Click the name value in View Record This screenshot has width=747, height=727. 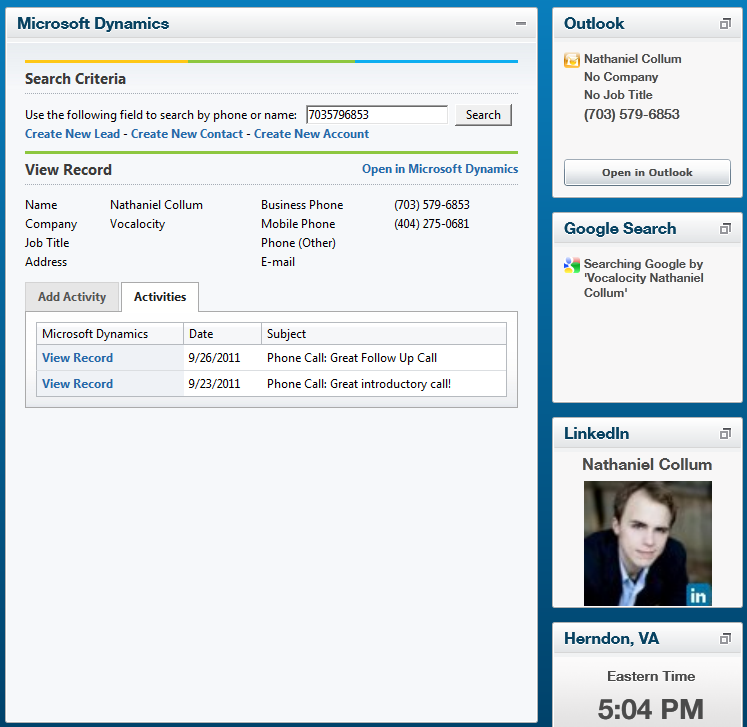point(156,205)
